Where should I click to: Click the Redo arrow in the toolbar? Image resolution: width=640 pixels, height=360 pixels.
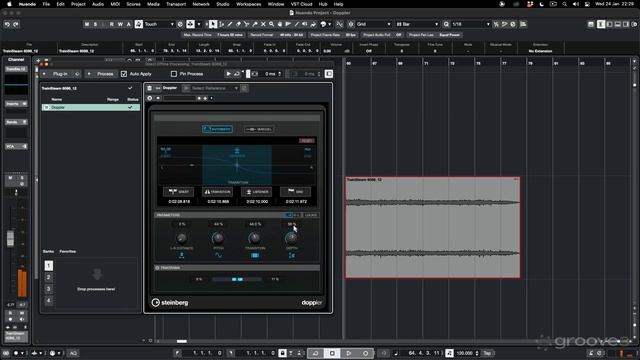[x=16, y=24]
